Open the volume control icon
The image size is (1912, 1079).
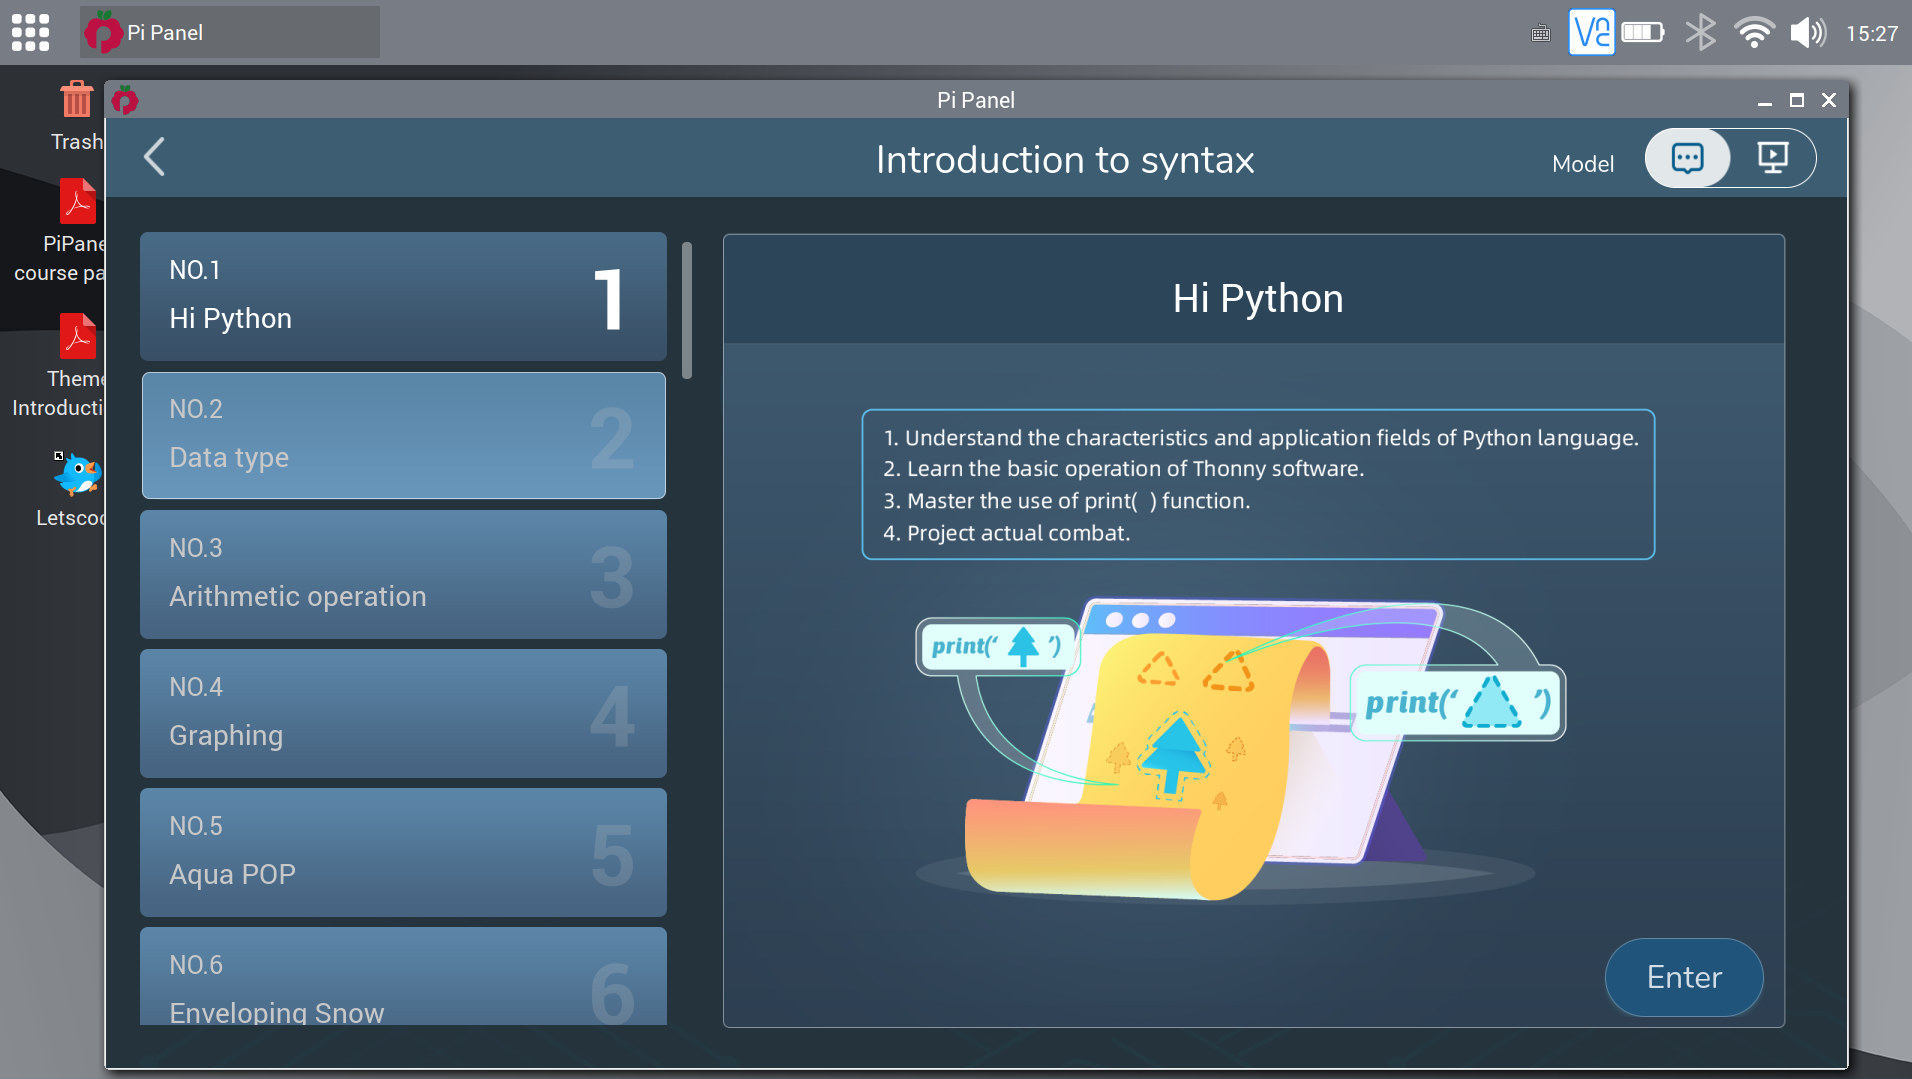(x=1808, y=32)
